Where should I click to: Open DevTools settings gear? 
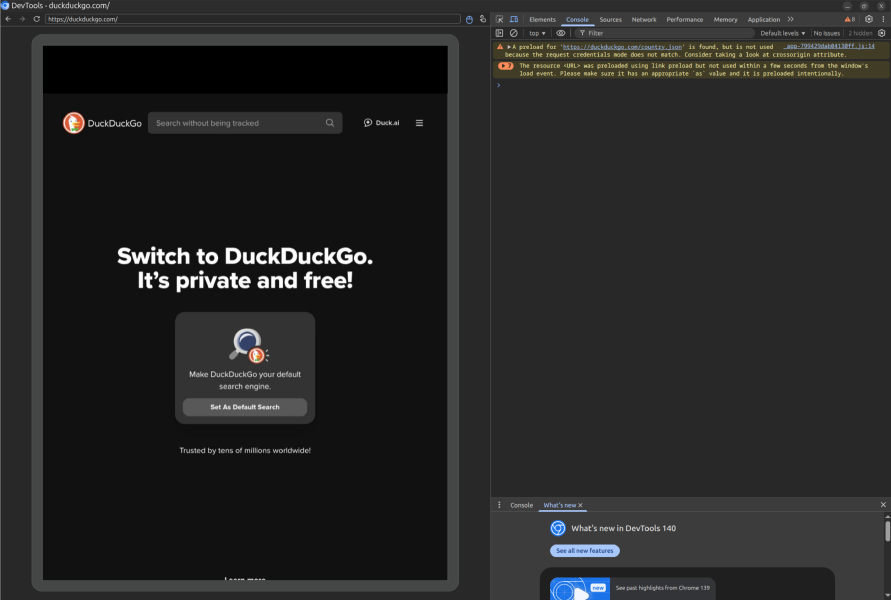click(x=868, y=18)
